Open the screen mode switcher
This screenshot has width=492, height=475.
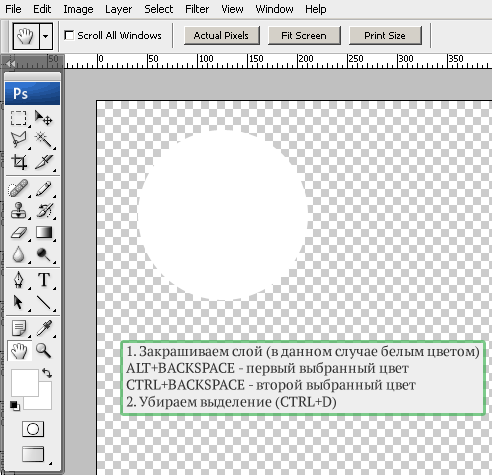[x=33, y=454]
